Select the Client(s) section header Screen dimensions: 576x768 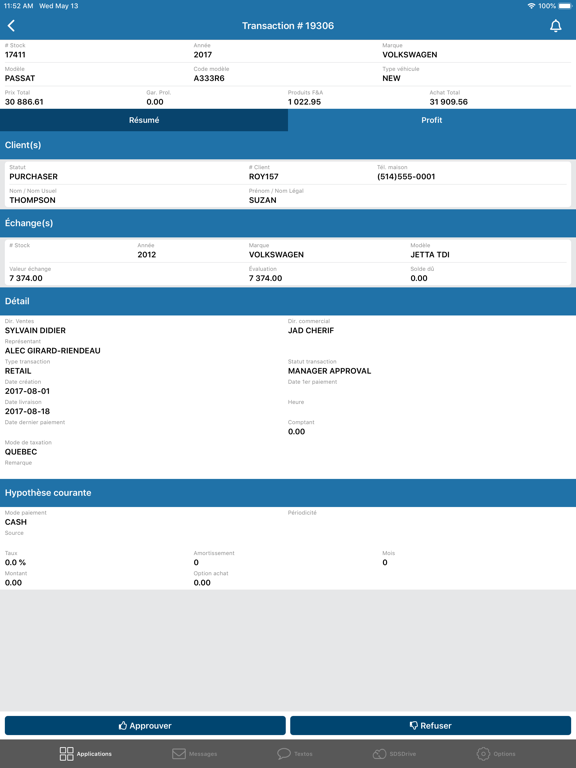click(x=288, y=145)
